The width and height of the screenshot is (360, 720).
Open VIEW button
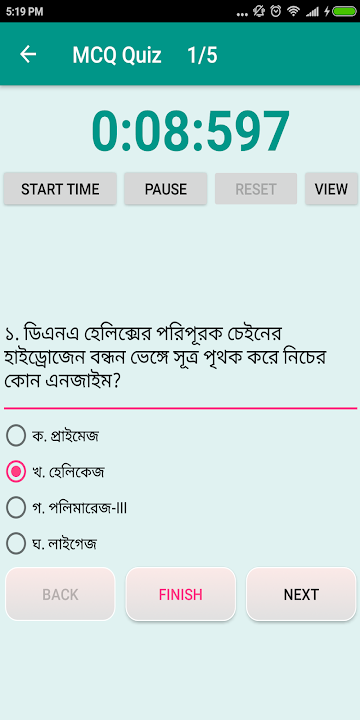[x=331, y=189]
